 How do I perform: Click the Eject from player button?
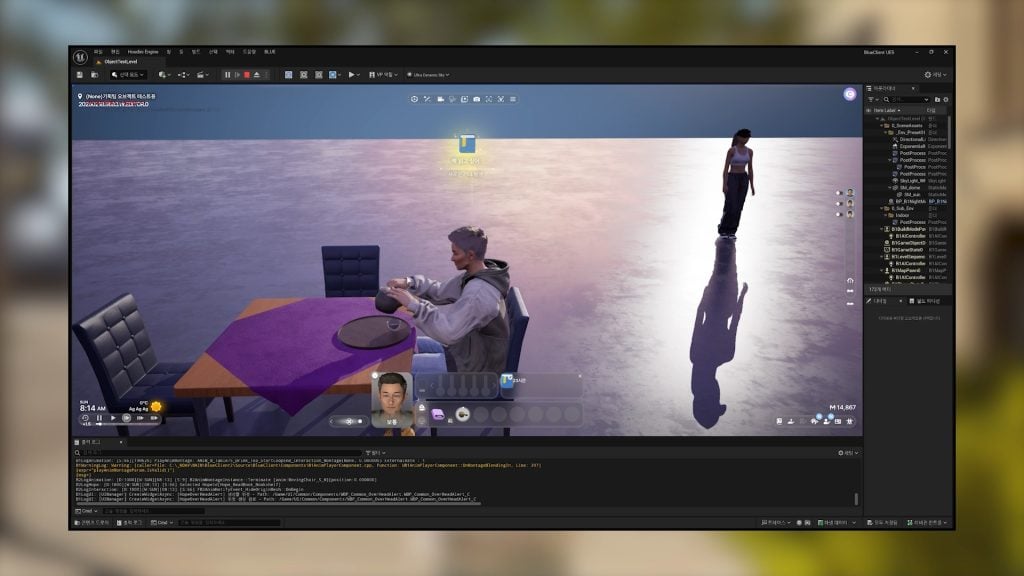point(257,75)
